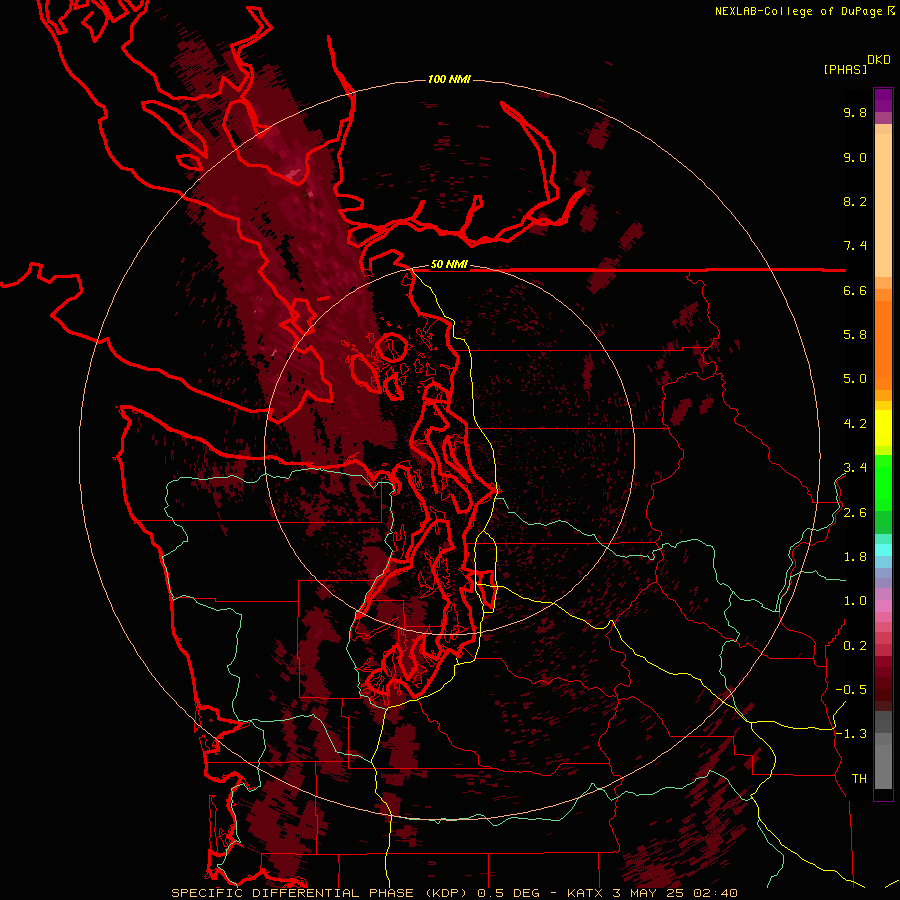The height and width of the screenshot is (900, 900).
Task: Select the 5.0 scale label
Action: point(855,379)
